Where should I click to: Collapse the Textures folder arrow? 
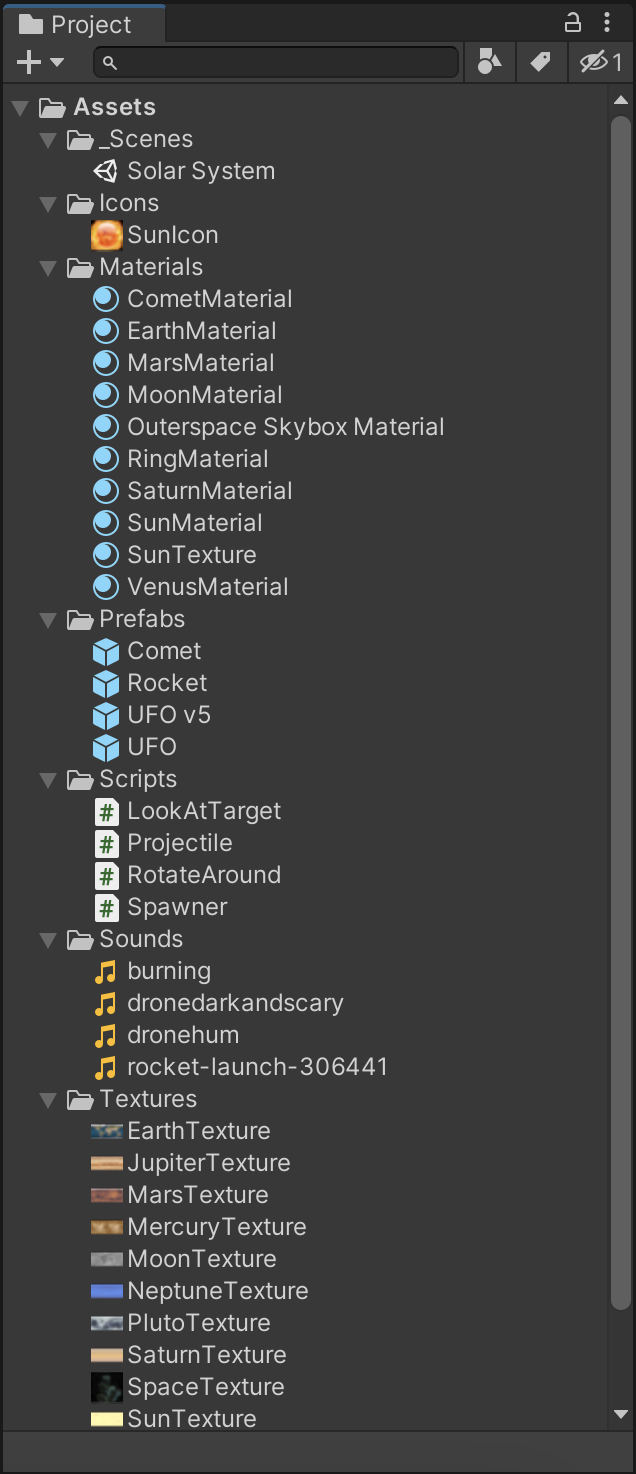48,1099
